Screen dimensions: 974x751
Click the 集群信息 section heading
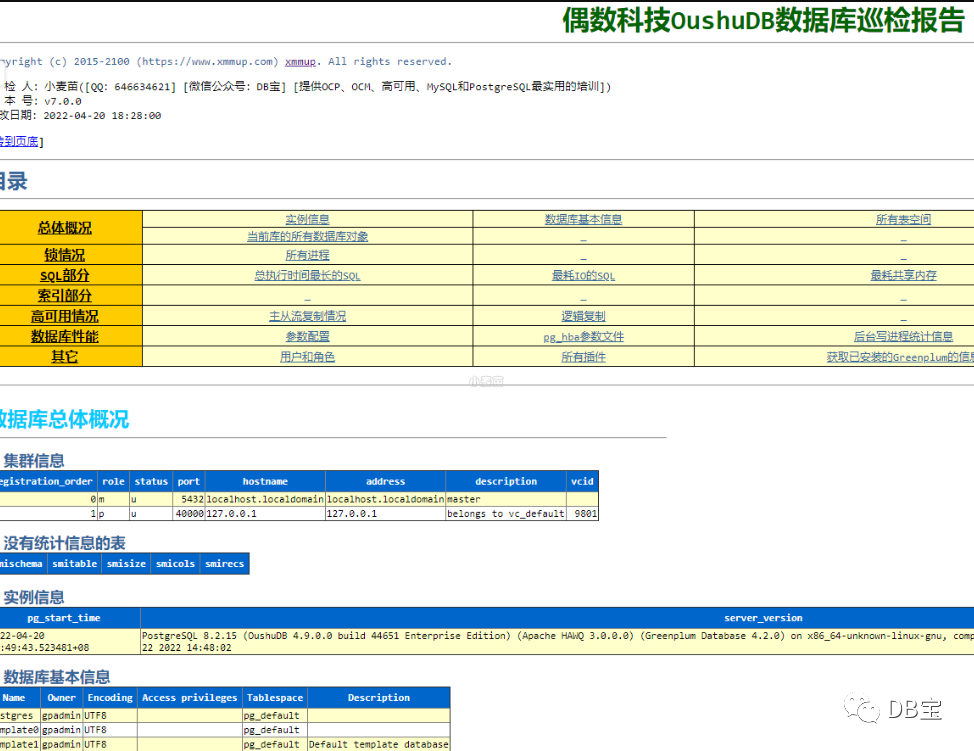(34, 461)
